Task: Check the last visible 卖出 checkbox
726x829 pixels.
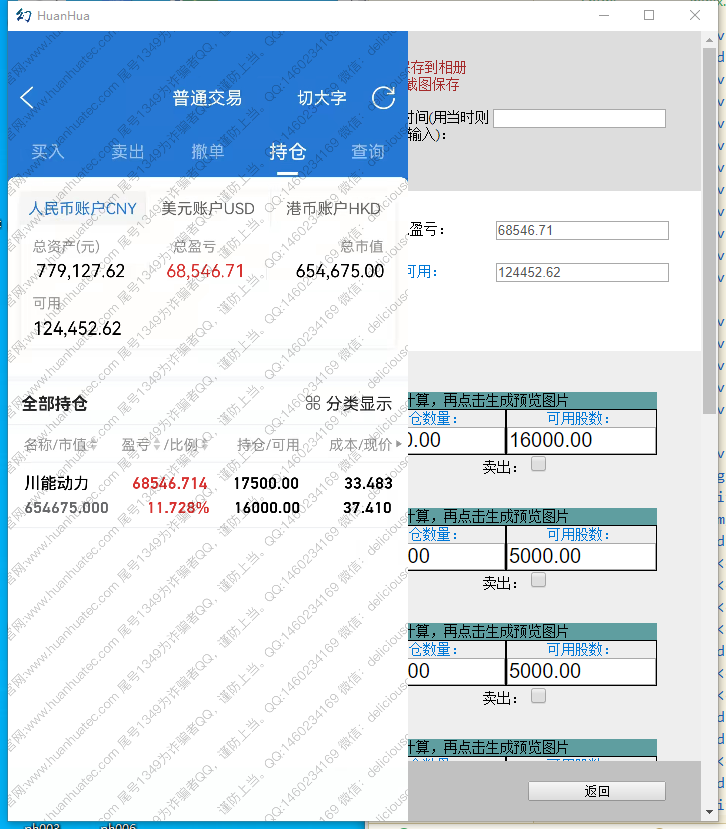Action: click(538, 696)
